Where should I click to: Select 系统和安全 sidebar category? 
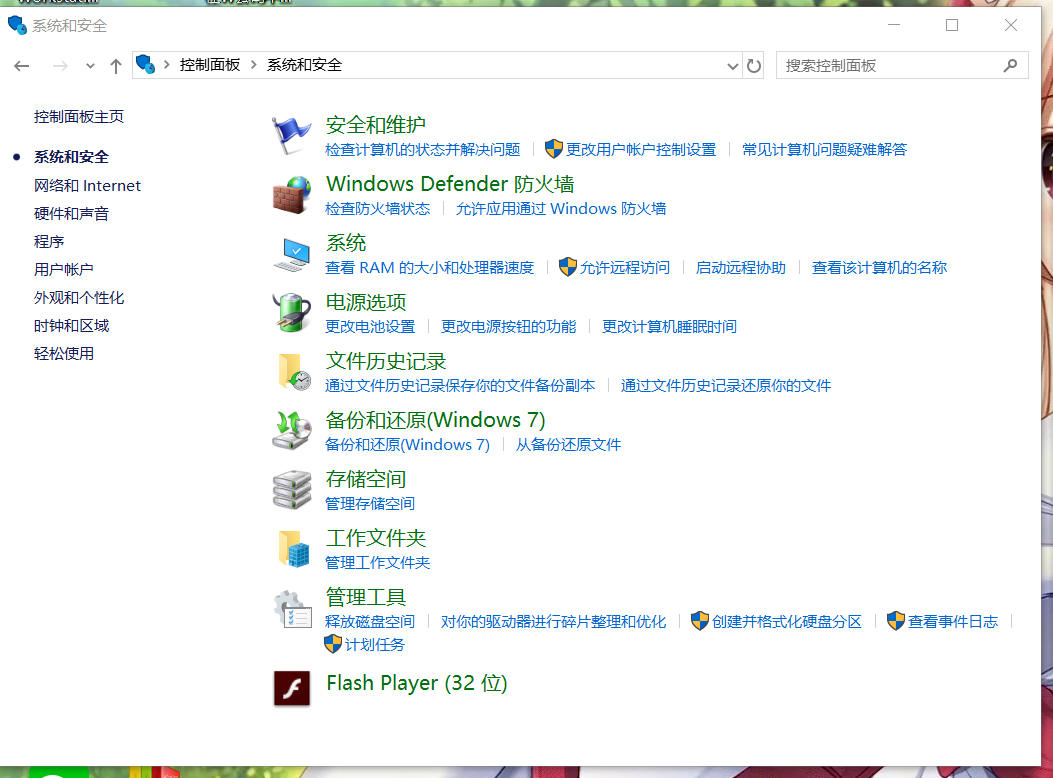pyautogui.click(x=71, y=157)
